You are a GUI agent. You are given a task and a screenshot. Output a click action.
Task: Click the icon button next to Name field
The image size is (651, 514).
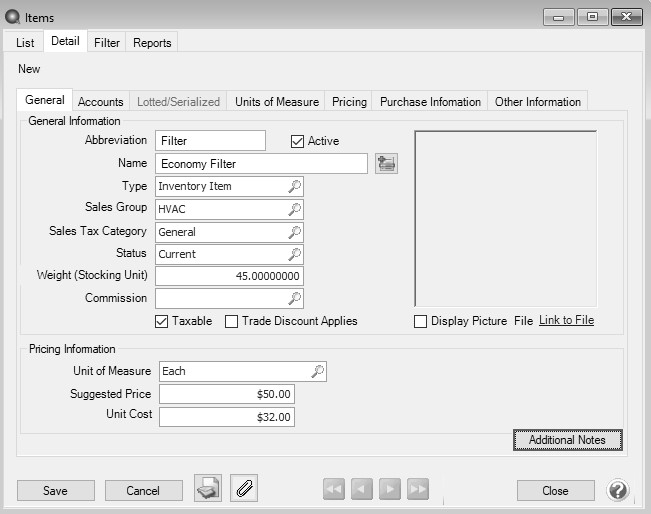coord(386,164)
